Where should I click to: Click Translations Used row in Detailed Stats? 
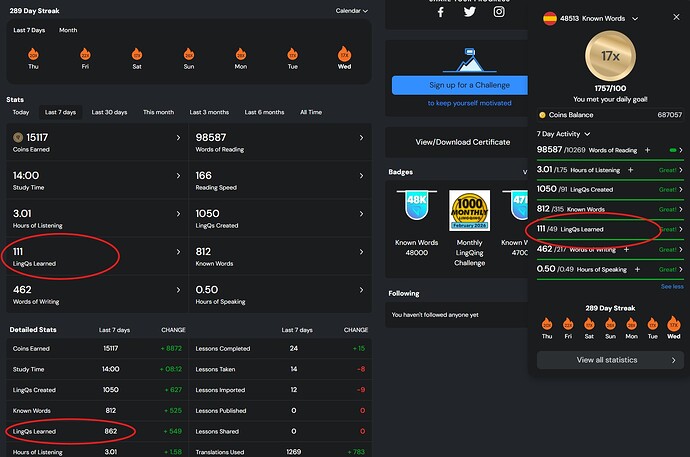(x=280, y=452)
